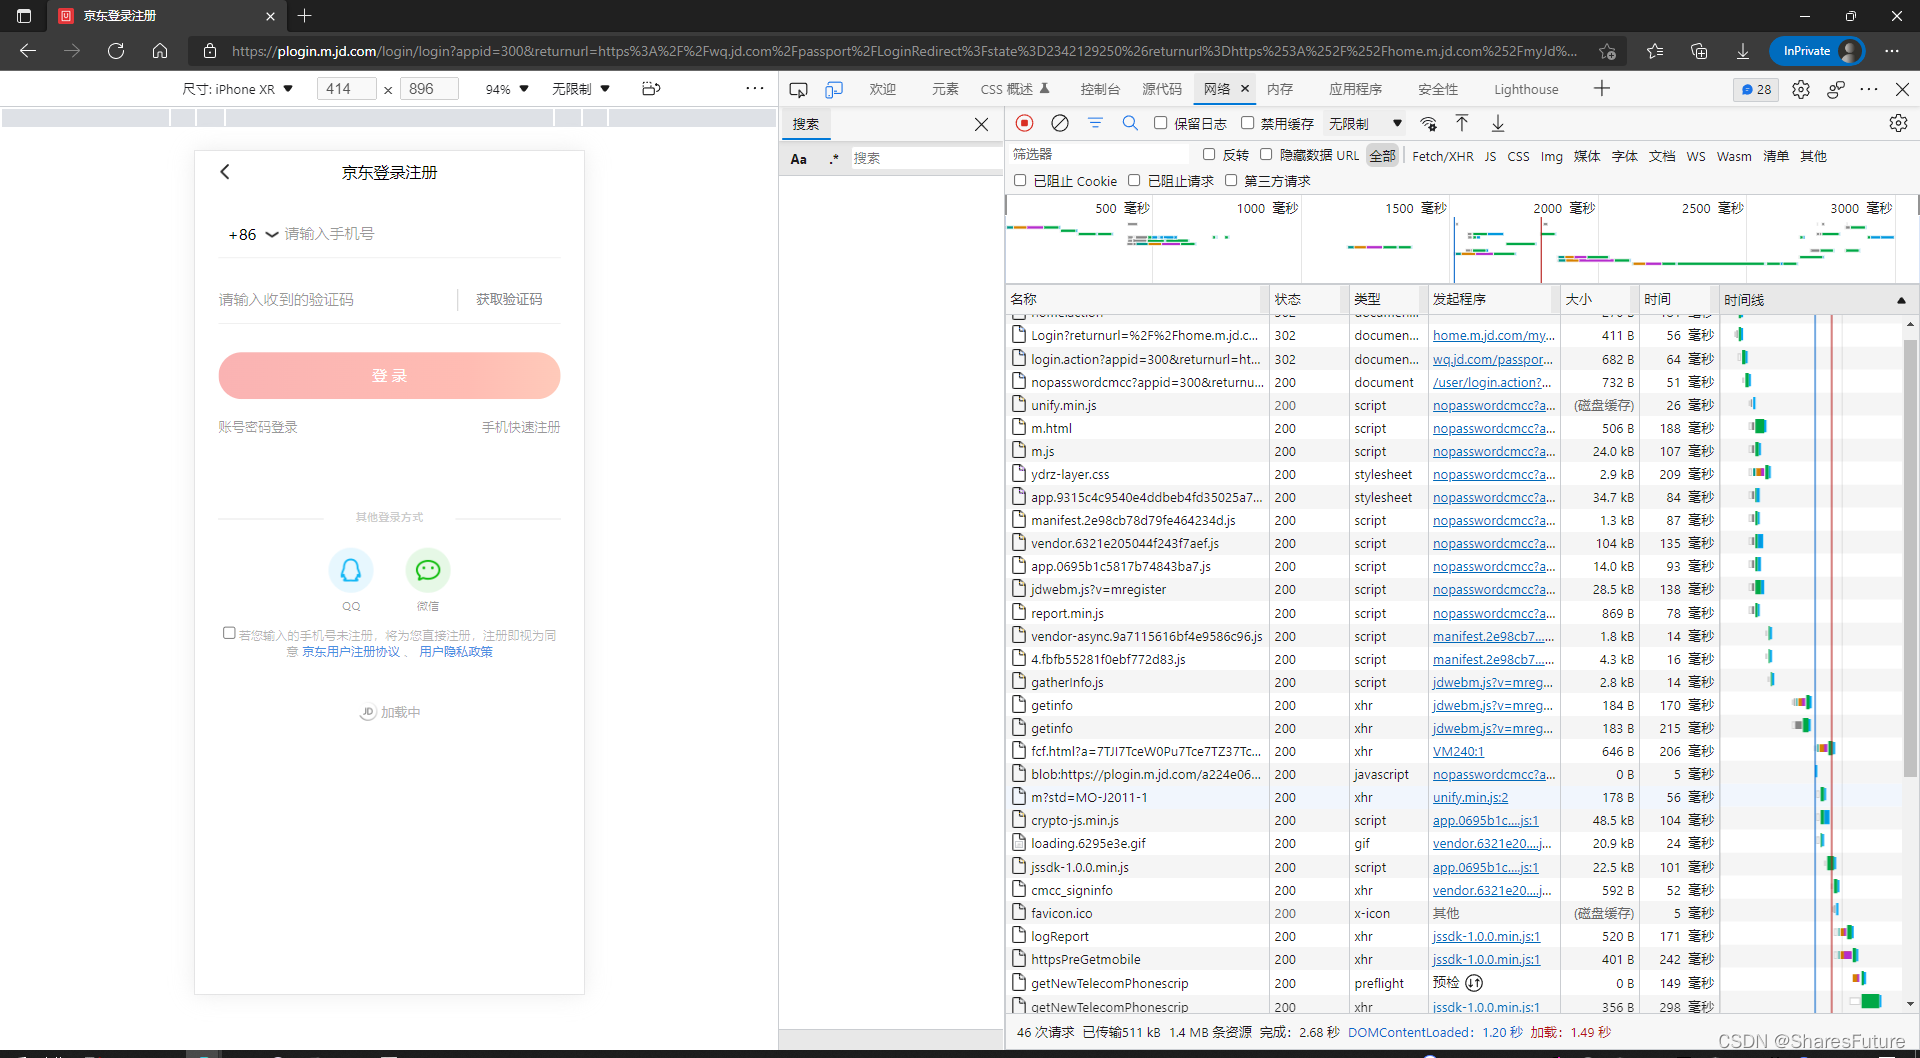
Task: Open DevTools settings gear icon
Action: coord(1801,89)
